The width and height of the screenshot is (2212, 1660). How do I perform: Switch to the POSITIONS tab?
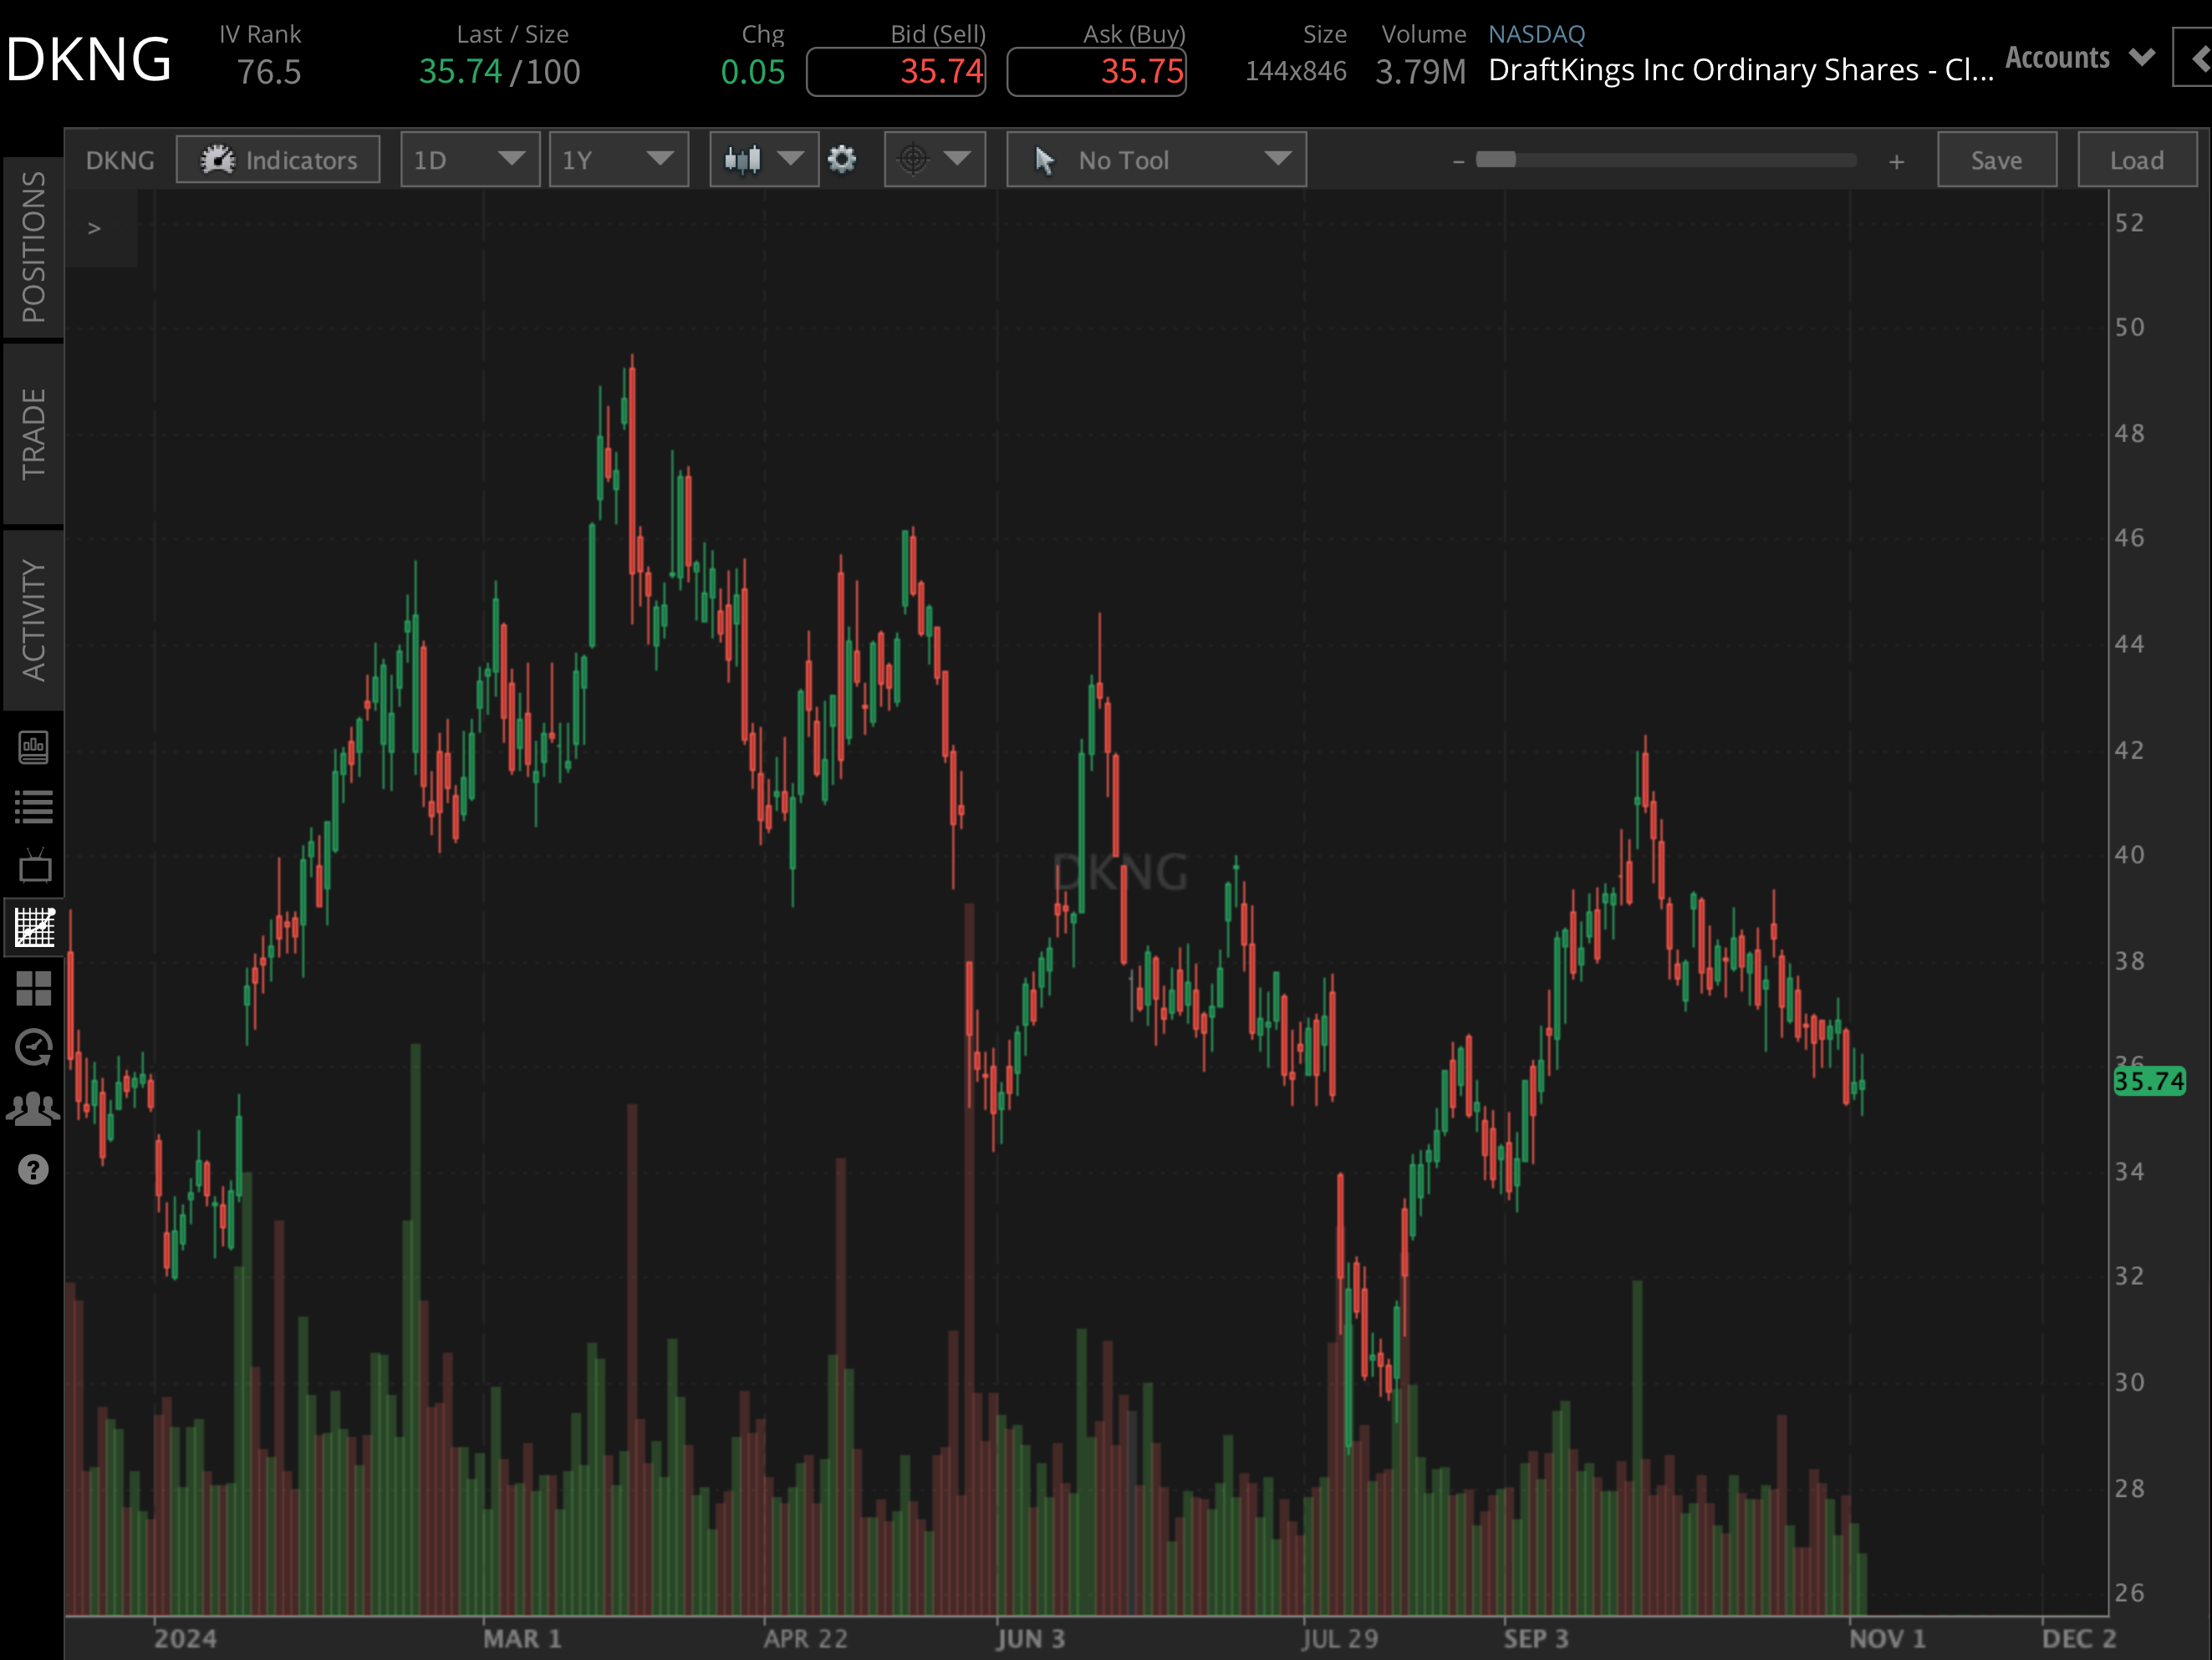click(33, 247)
